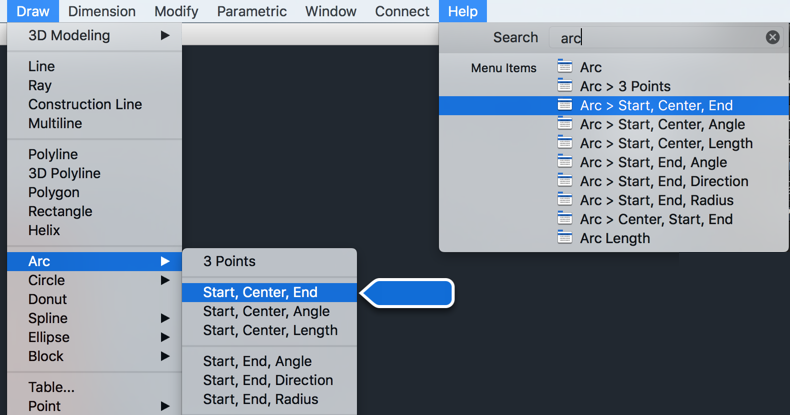Choose Start, Center, End arc option
The height and width of the screenshot is (415, 790).
pyautogui.click(x=260, y=292)
